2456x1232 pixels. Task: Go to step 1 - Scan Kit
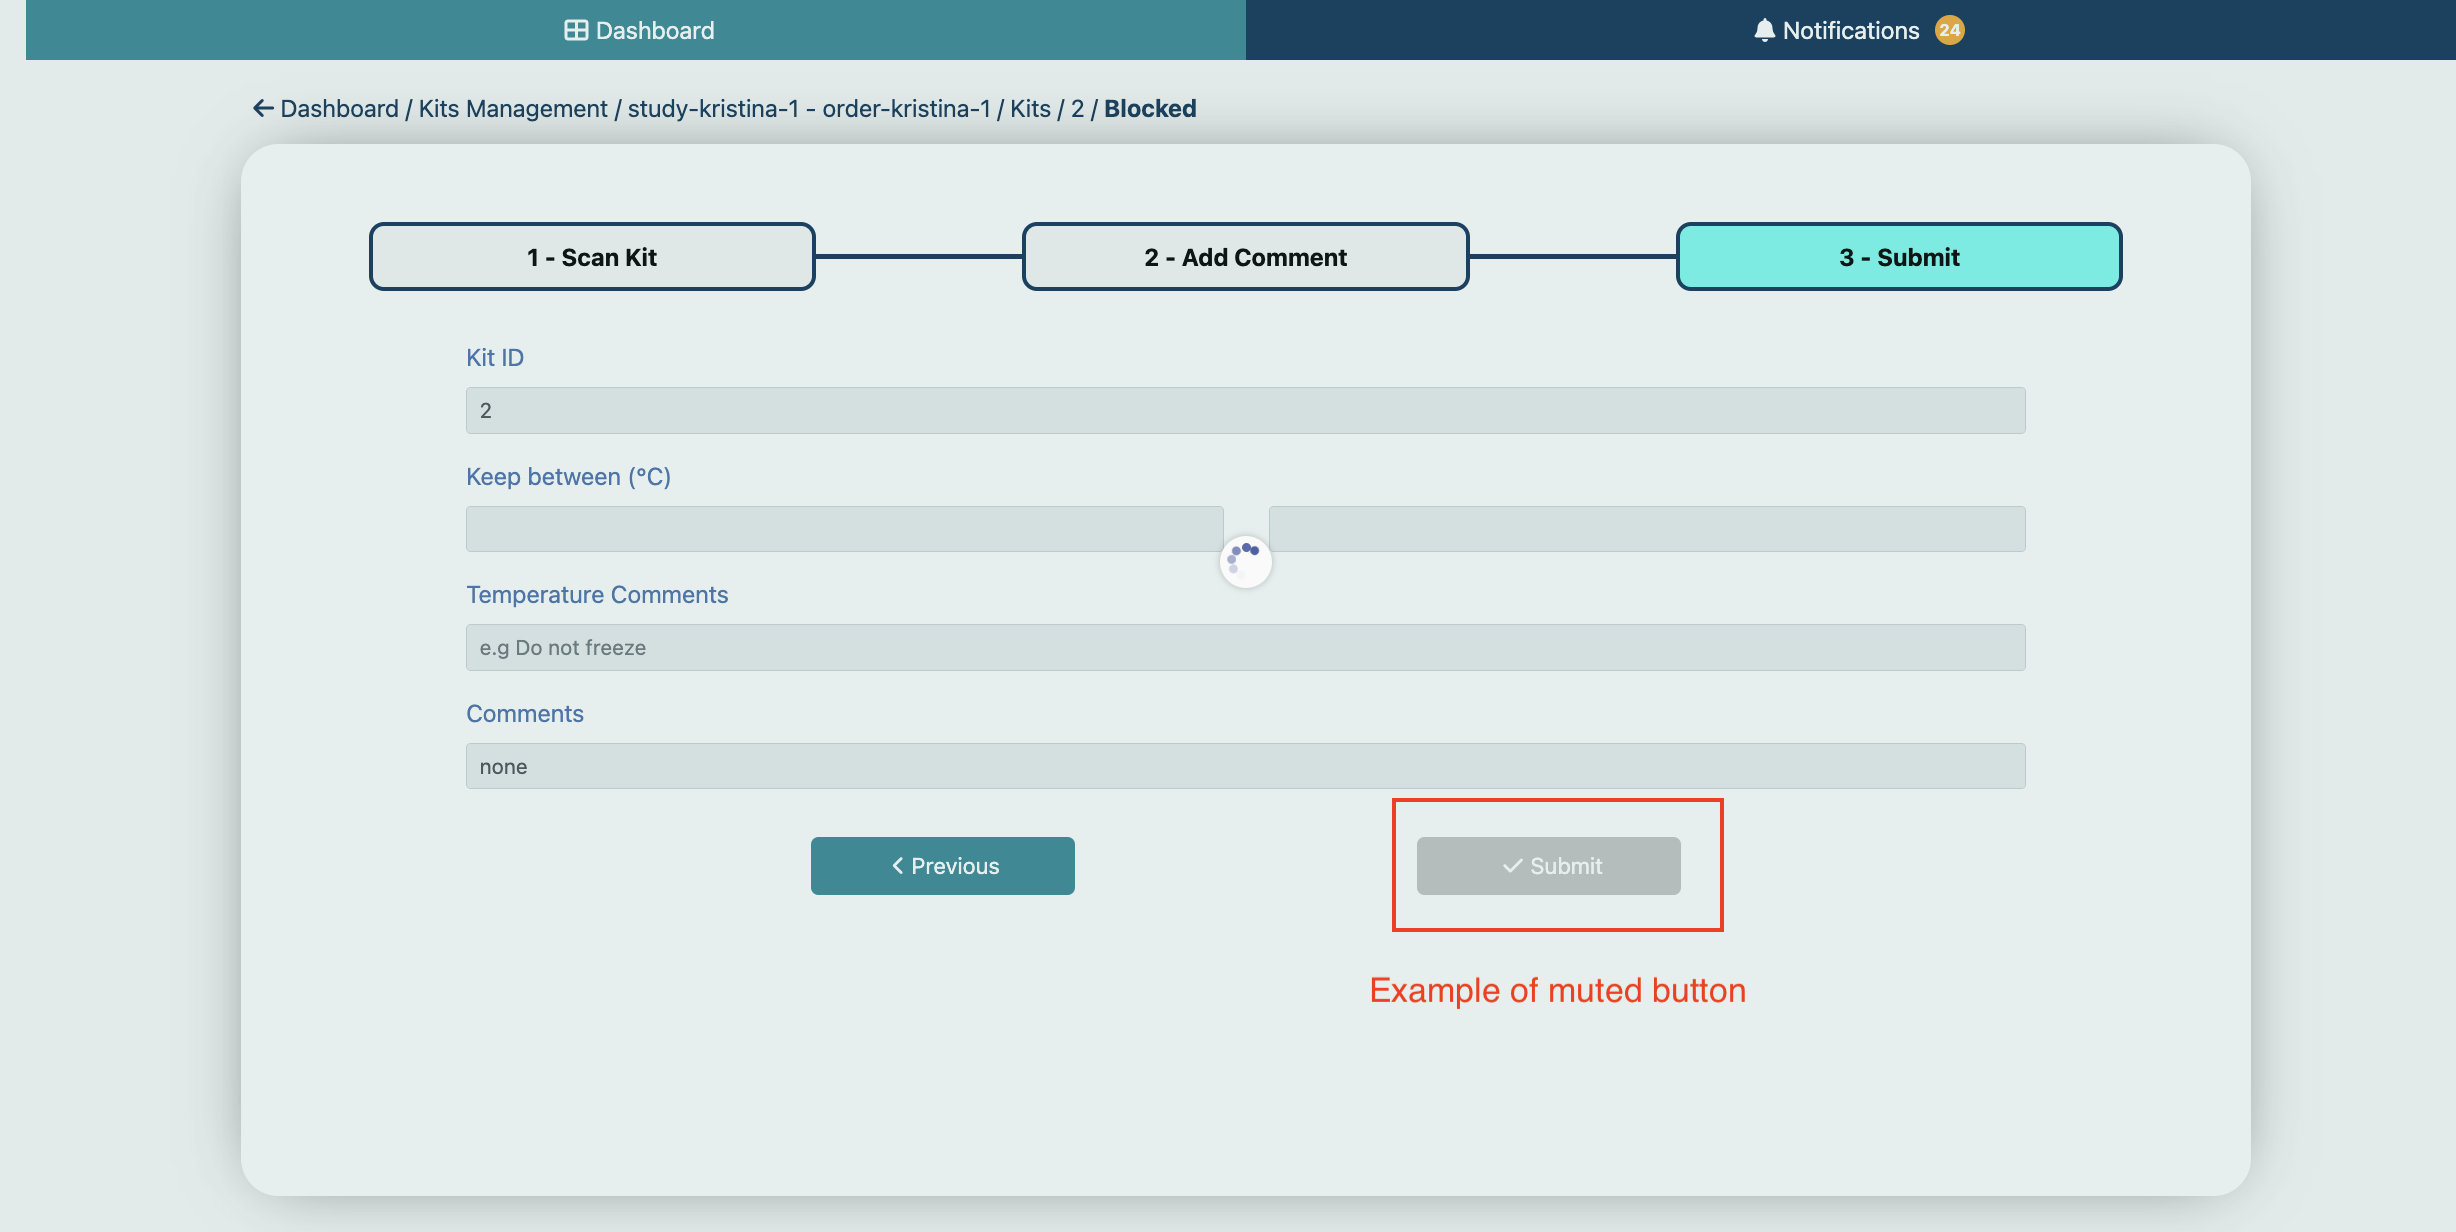coord(592,257)
